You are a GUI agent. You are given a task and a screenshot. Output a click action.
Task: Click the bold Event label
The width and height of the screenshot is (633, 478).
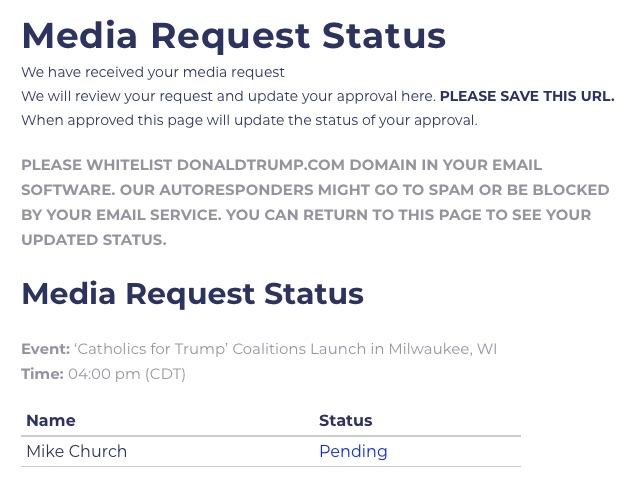[x=45, y=349]
